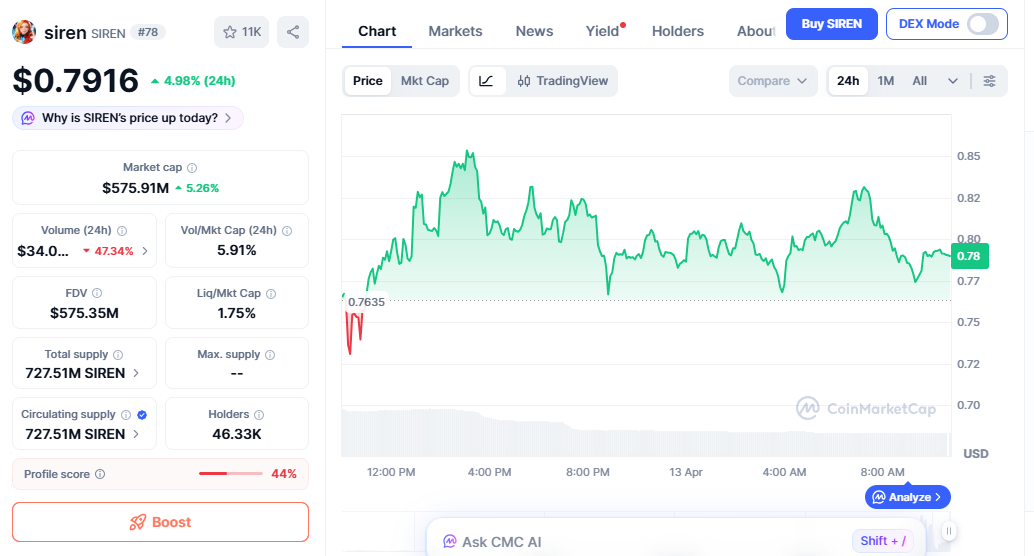Click the Profile score info icon
The width and height of the screenshot is (1034, 556).
coord(100,474)
